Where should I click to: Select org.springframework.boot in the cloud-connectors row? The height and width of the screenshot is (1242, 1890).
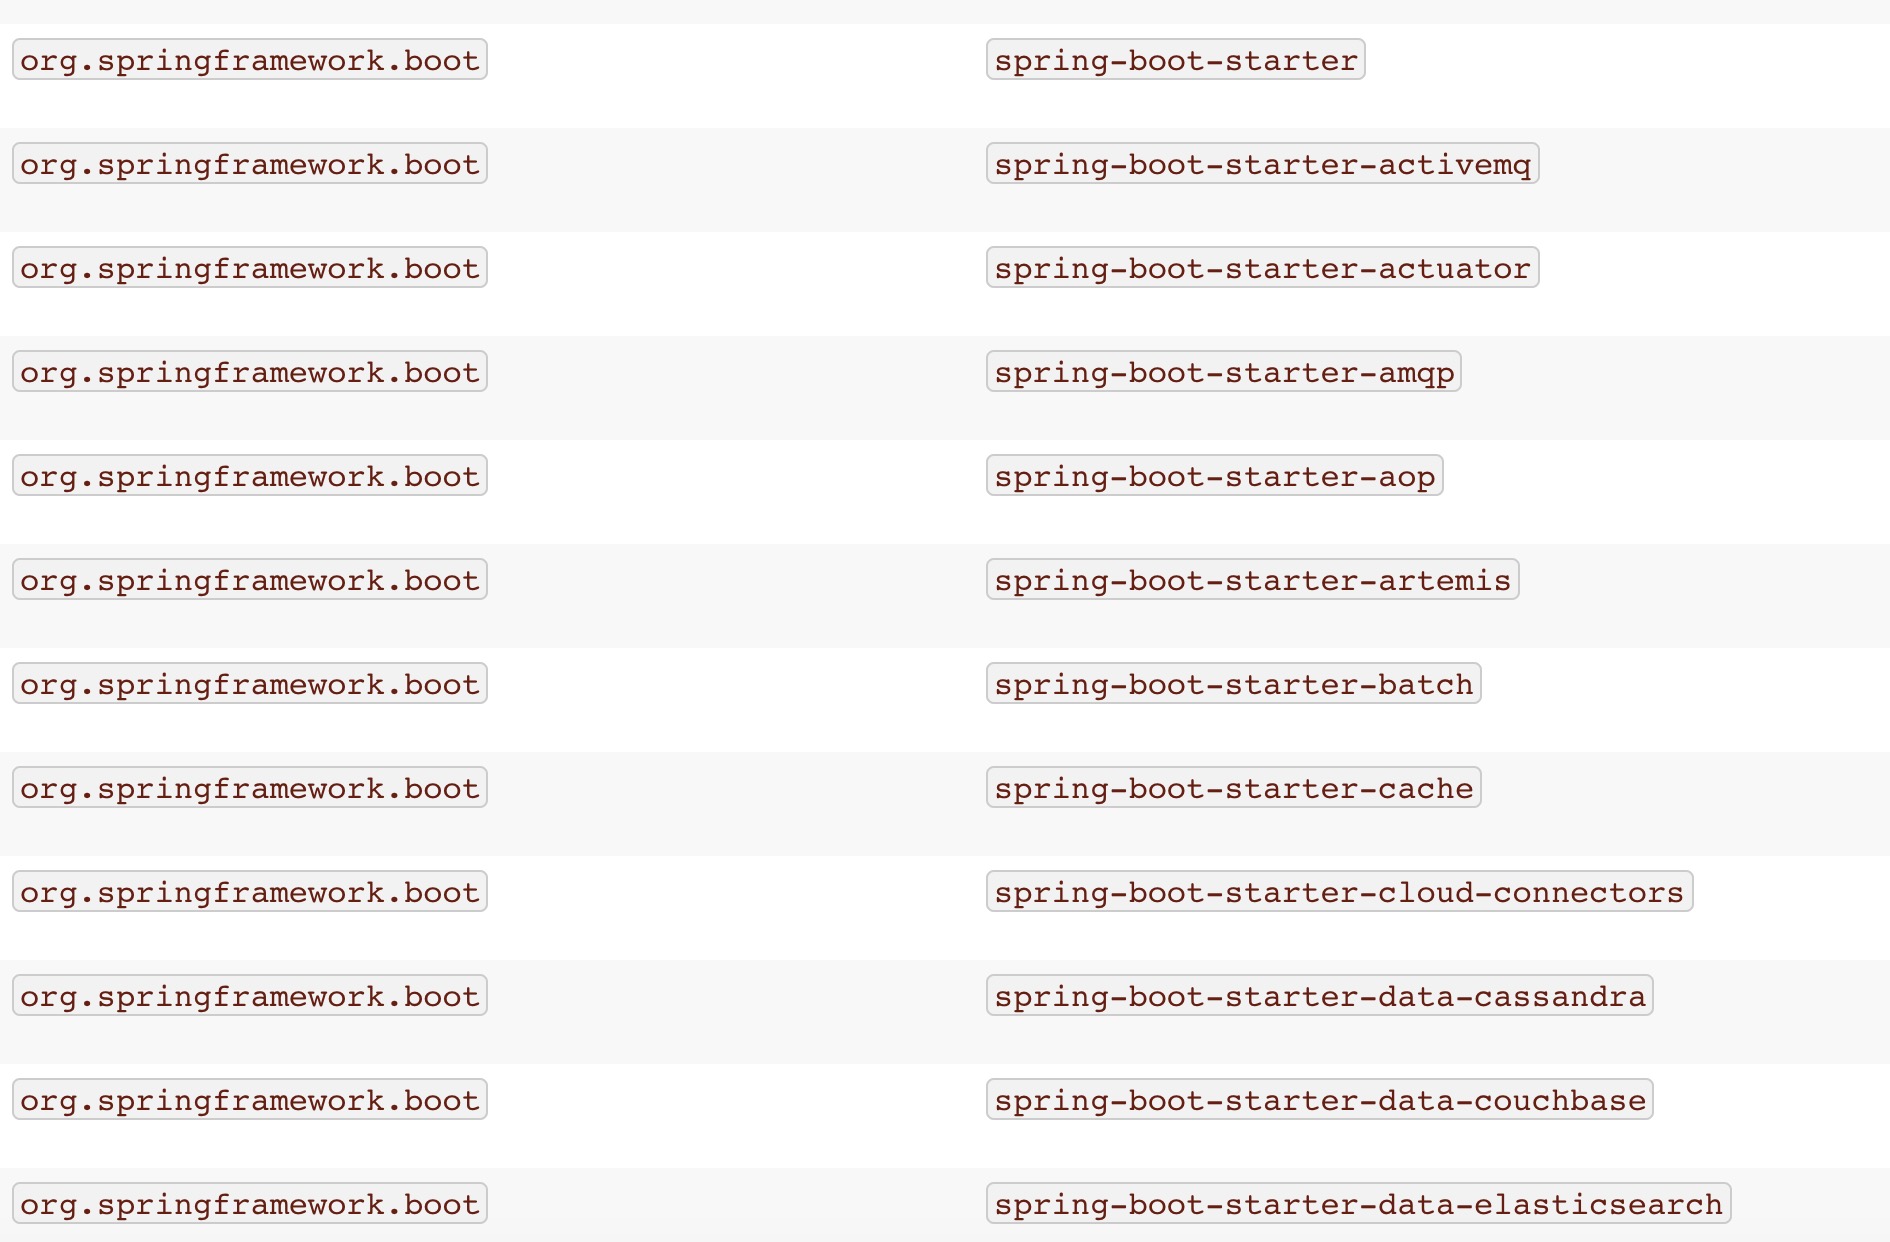click(x=249, y=892)
